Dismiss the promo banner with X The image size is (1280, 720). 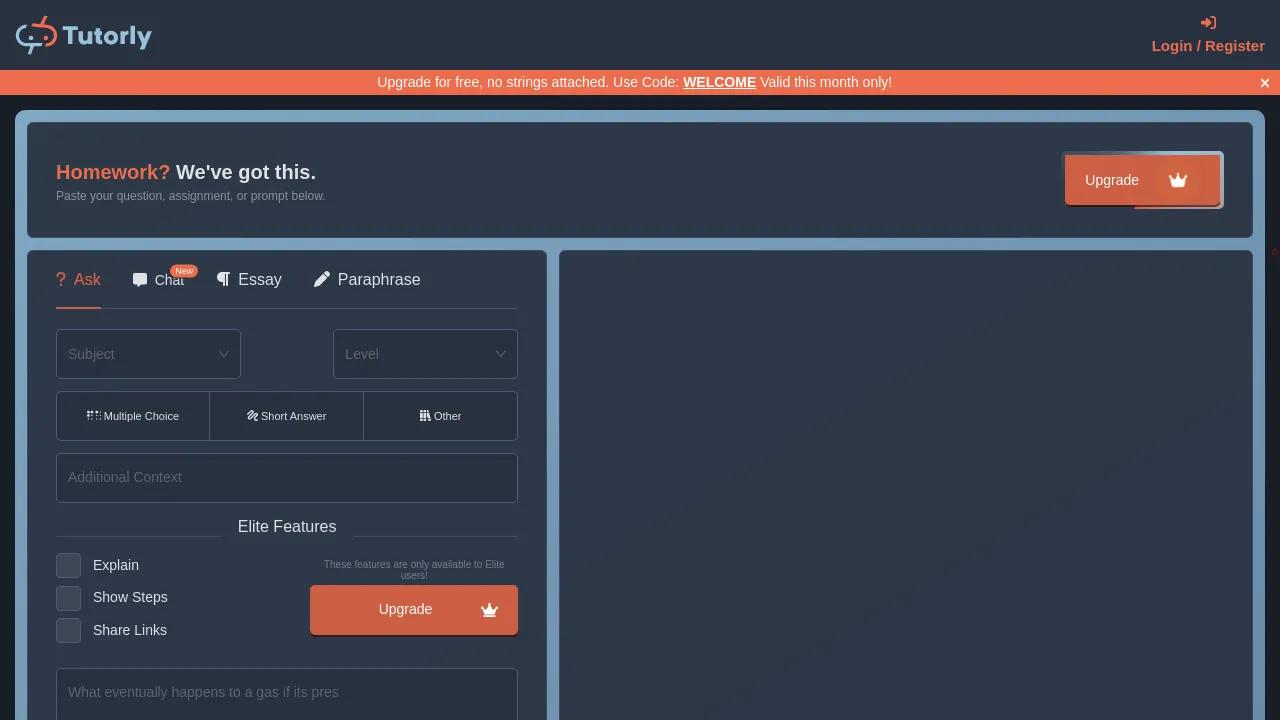coord(1265,83)
